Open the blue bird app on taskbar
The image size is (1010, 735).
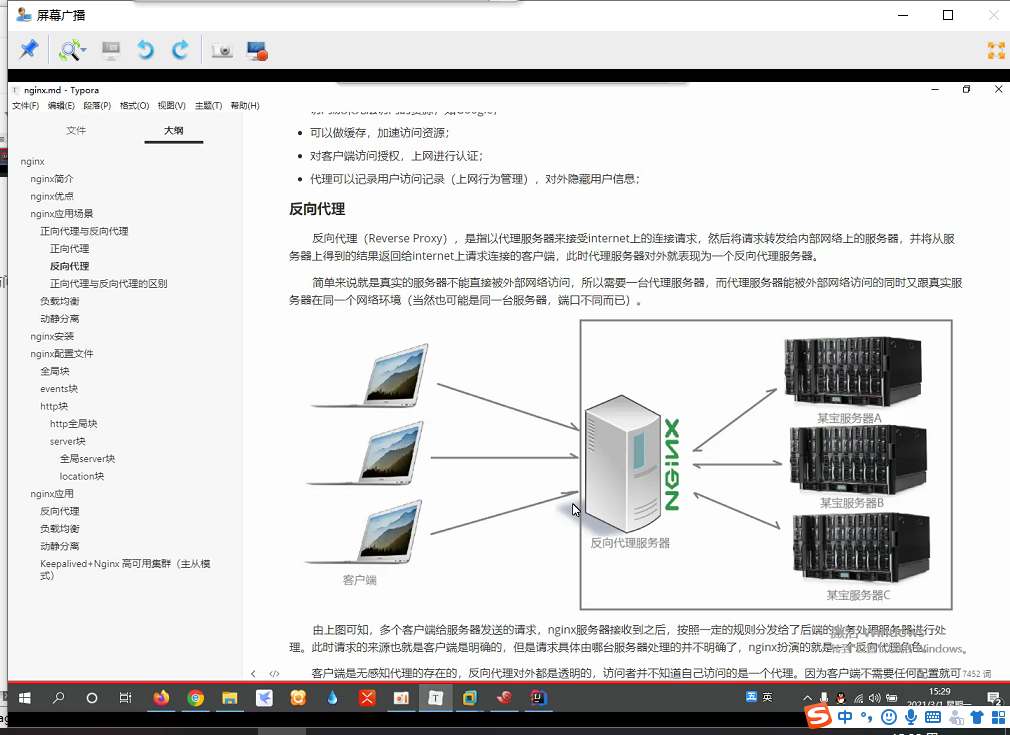click(264, 698)
